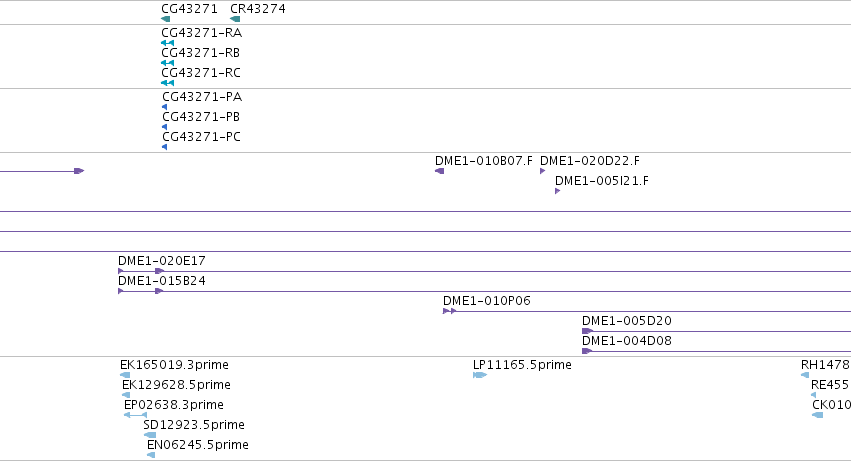Select transcript CG43271-RB label
Image resolution: width=851 pixels, height=461 pixels.
point(200,53)
